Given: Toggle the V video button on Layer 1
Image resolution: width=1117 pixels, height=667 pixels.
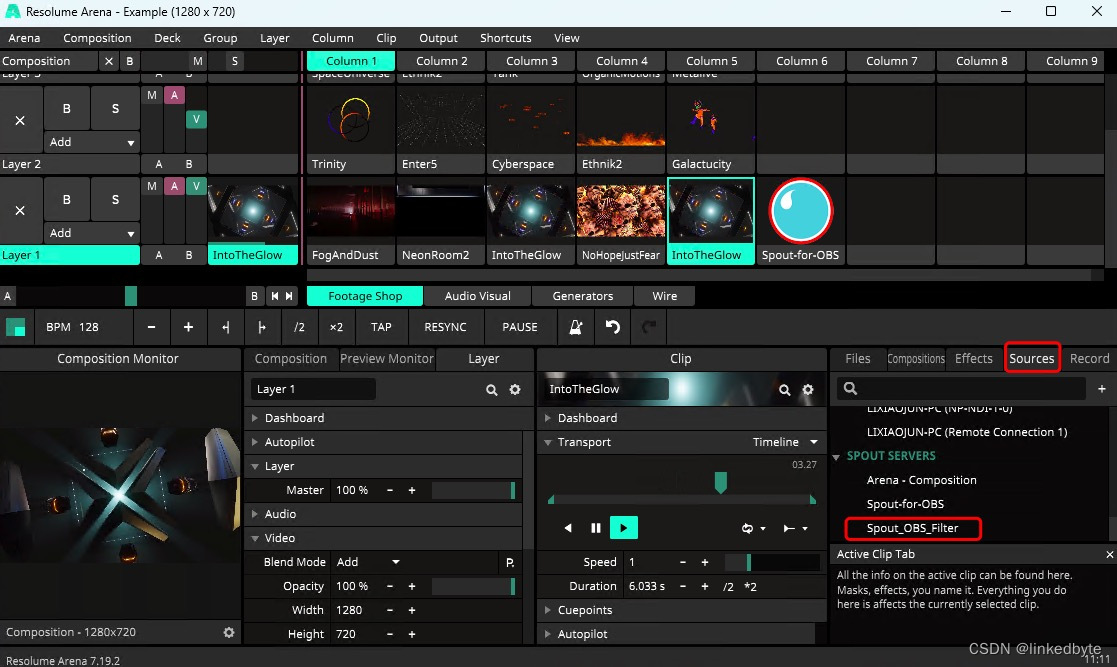Looking at the screenshot, I should [x=196, y=186].
